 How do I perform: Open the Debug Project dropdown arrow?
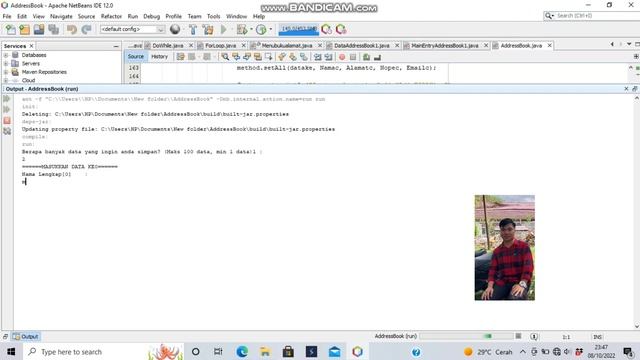tap(251, 29)
